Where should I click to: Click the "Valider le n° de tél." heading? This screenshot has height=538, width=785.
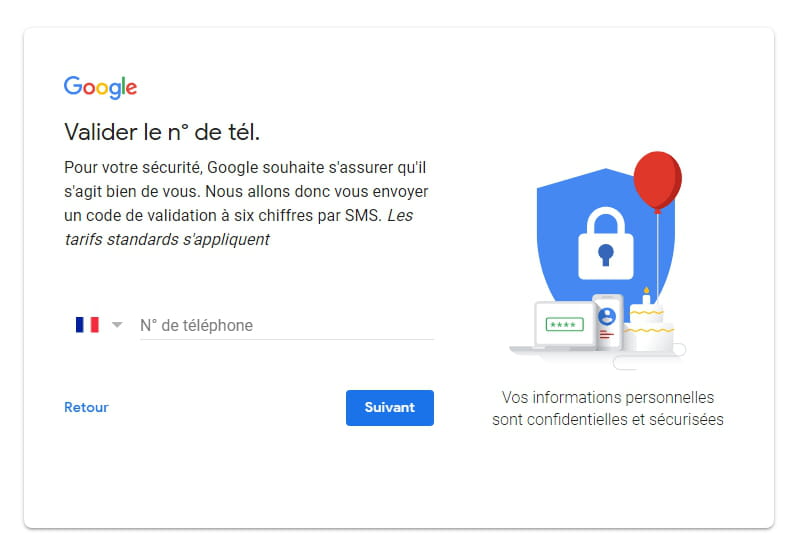coord(162,133)
